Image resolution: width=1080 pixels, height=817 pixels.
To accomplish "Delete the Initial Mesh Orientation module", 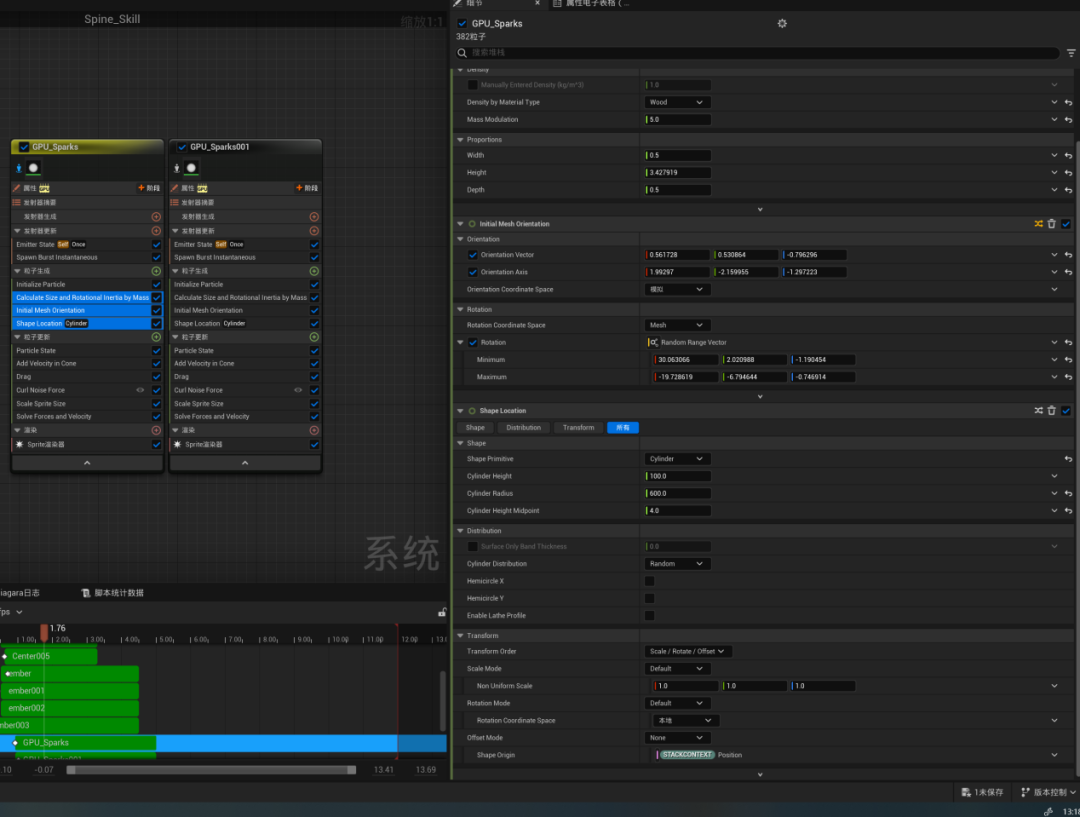I will [1051, 224].
